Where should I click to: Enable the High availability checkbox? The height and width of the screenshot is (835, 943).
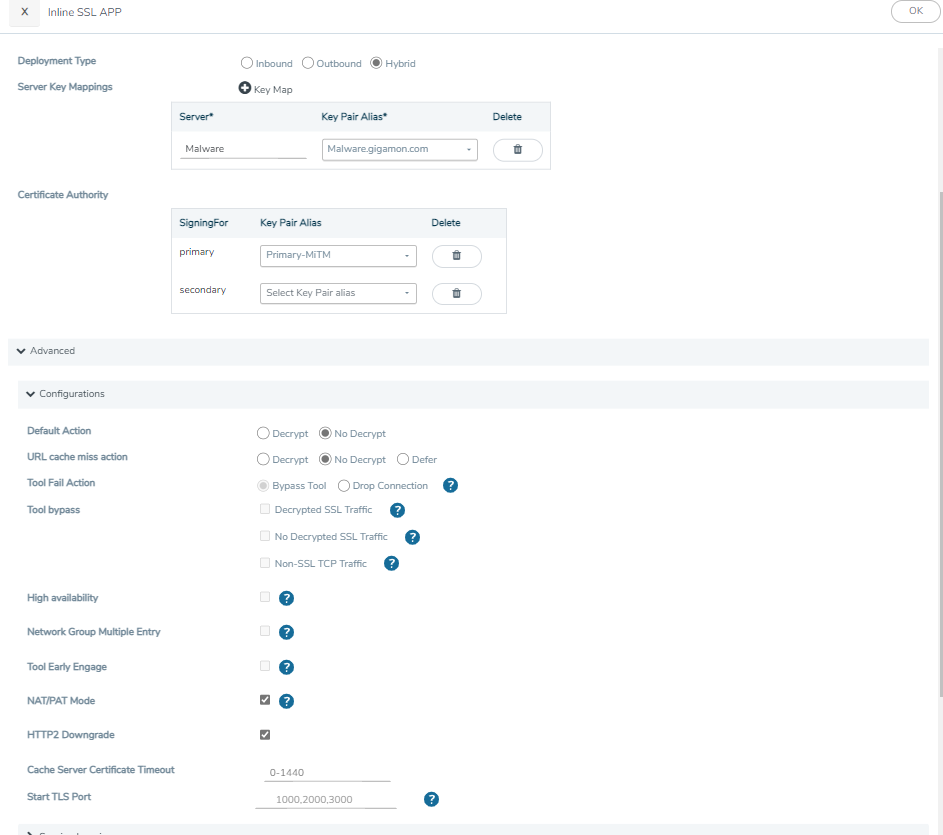[x=265, y=597]
